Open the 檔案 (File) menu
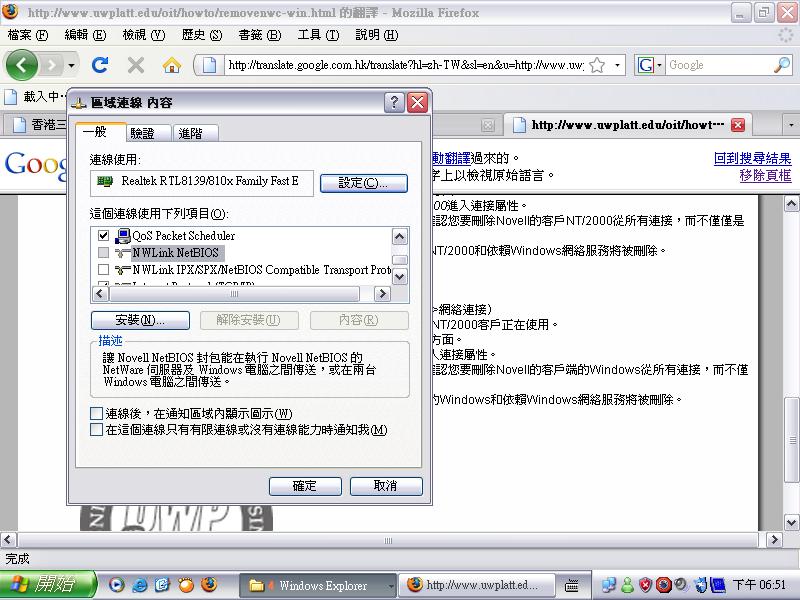 pyautogui.click(x=28, y=35)
